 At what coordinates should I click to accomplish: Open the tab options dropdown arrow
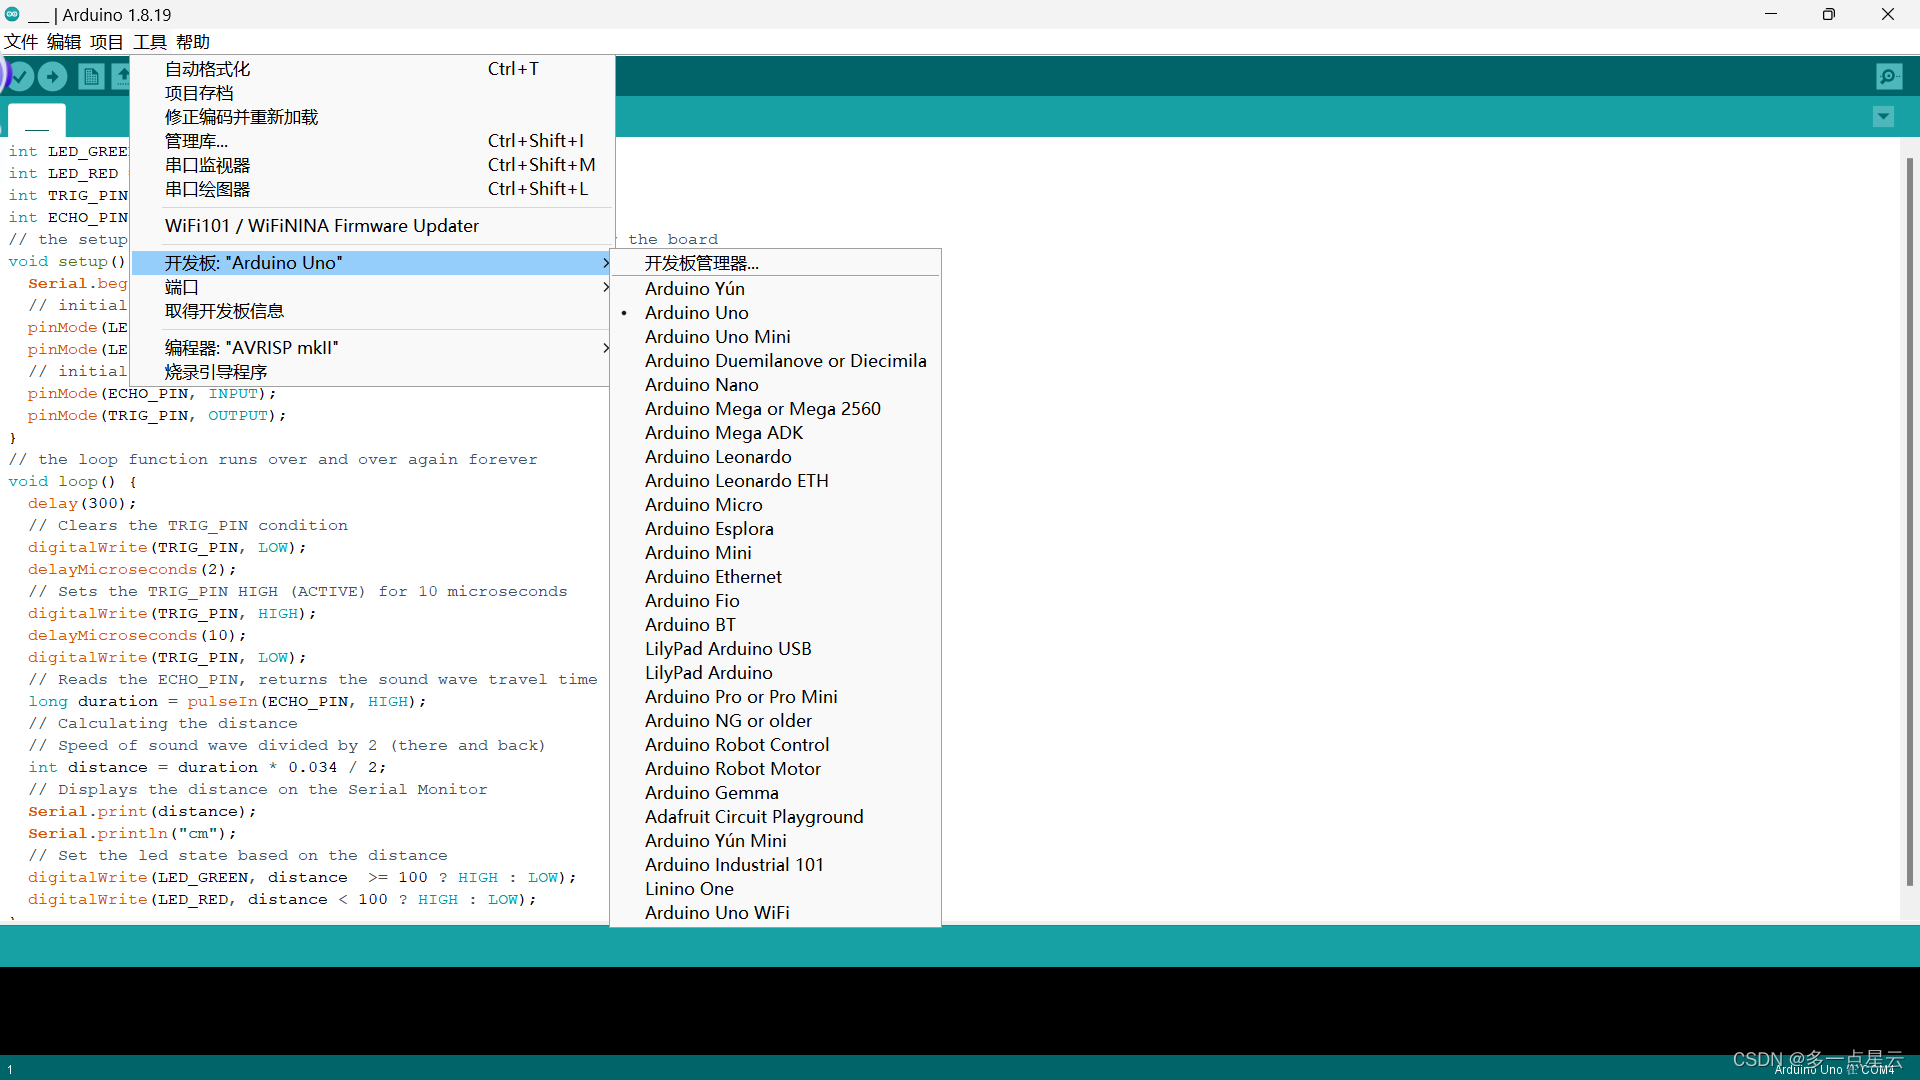pos(1883,117)
